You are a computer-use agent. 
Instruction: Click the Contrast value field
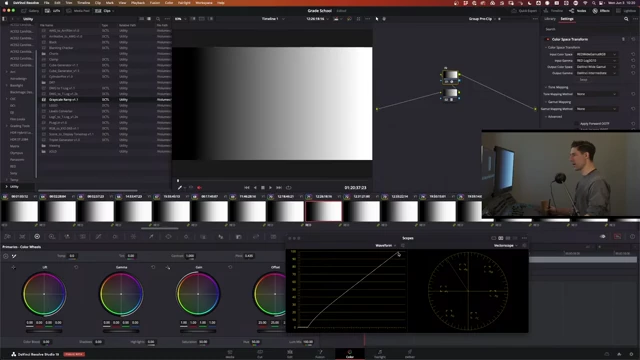click(x=190, y=256)
